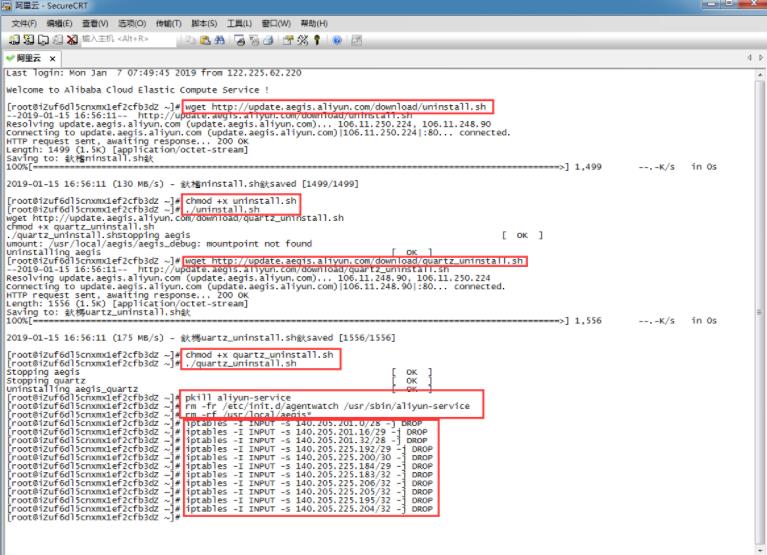Click the './quartz_uninstall.sh' command after the prompt
This screenshot has height=555, width=767.
coord(241,363)
